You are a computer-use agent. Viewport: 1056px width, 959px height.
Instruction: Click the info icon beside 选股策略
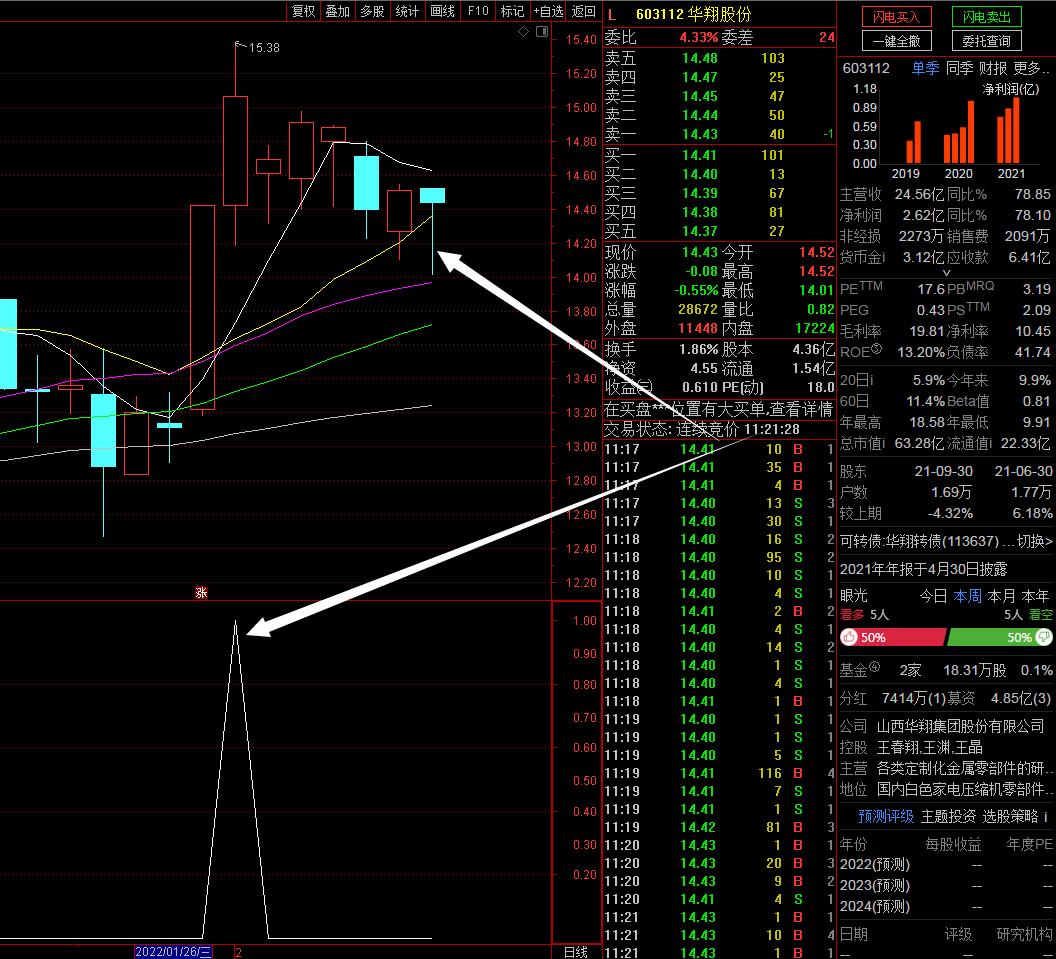pyautogui.click(x=1045, y=816)
